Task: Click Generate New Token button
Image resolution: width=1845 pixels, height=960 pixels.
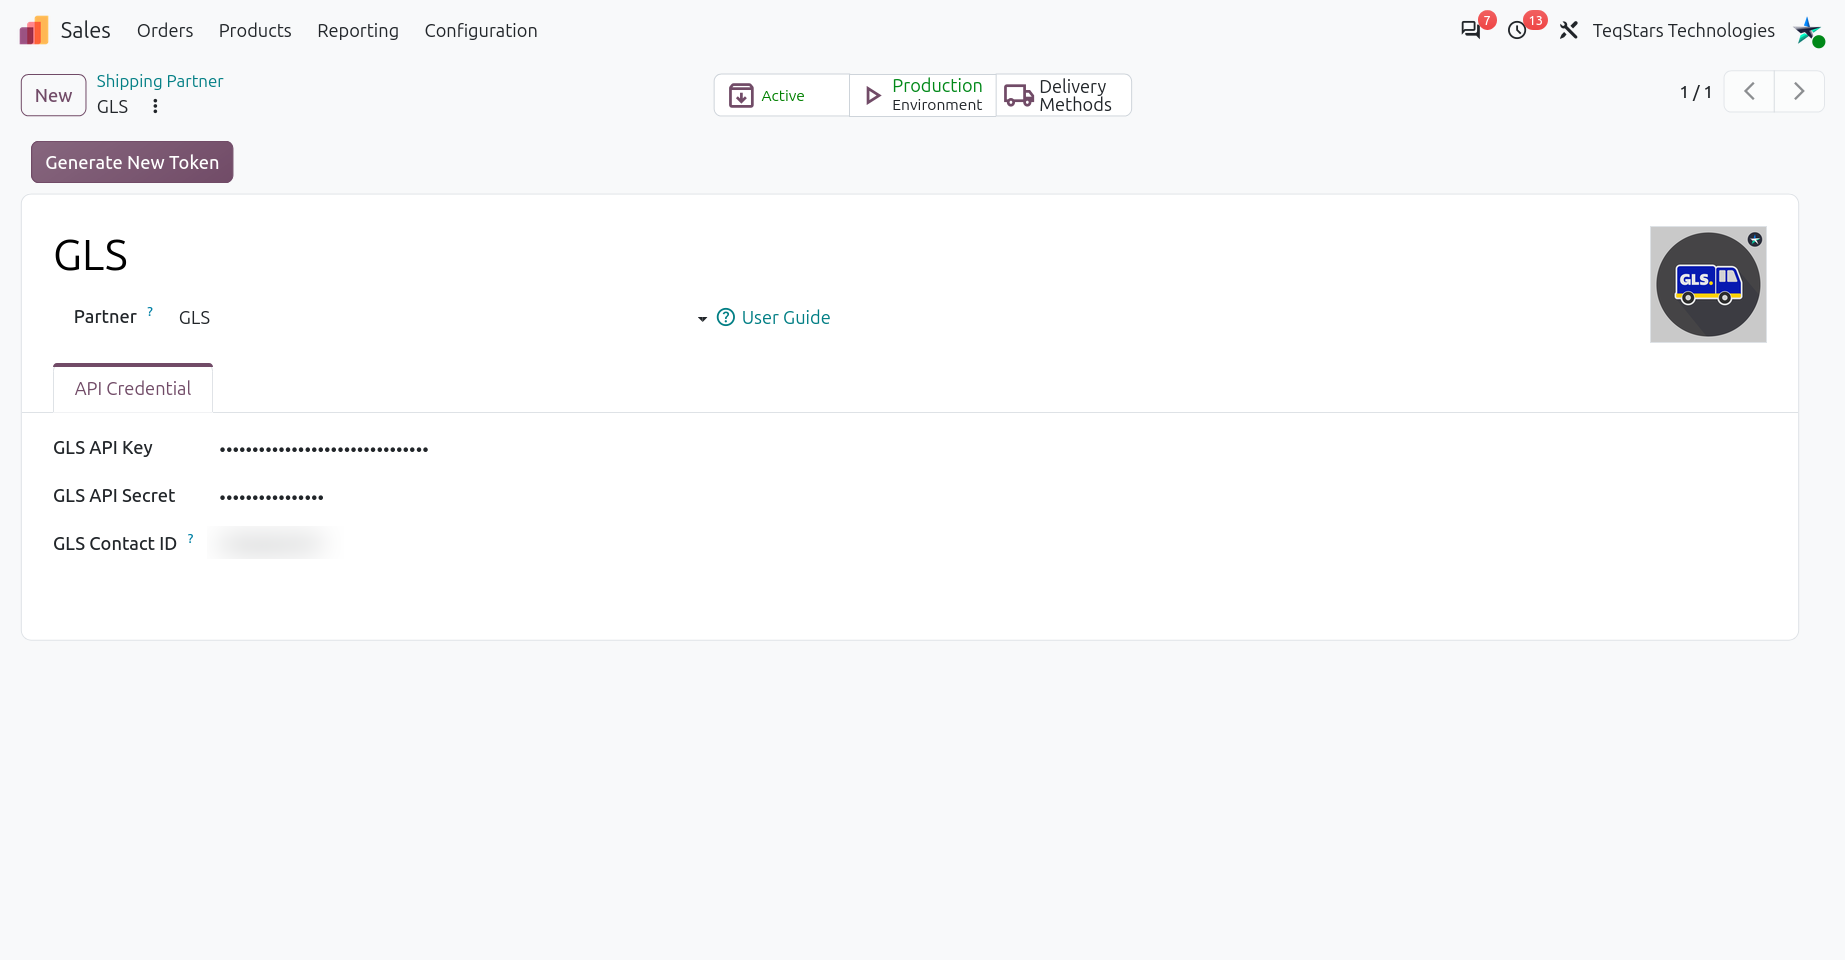Action: (132, 162)
